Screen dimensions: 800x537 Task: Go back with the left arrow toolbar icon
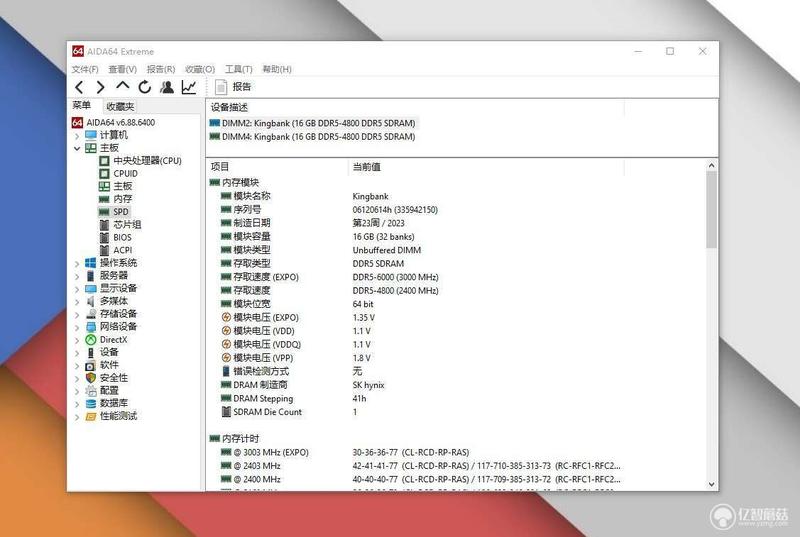79,87
